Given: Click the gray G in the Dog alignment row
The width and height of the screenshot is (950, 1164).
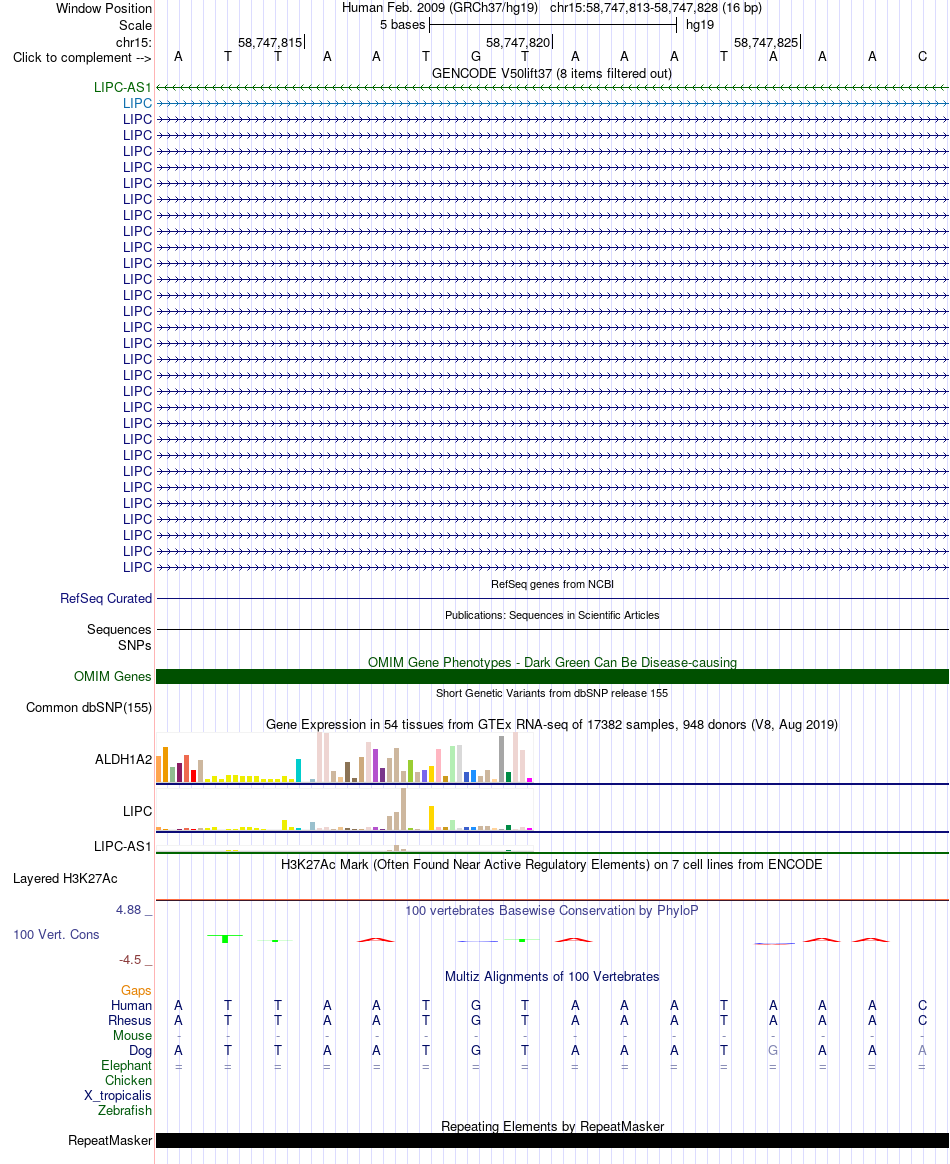Looking at the screenshot, I should point(773,1050).
